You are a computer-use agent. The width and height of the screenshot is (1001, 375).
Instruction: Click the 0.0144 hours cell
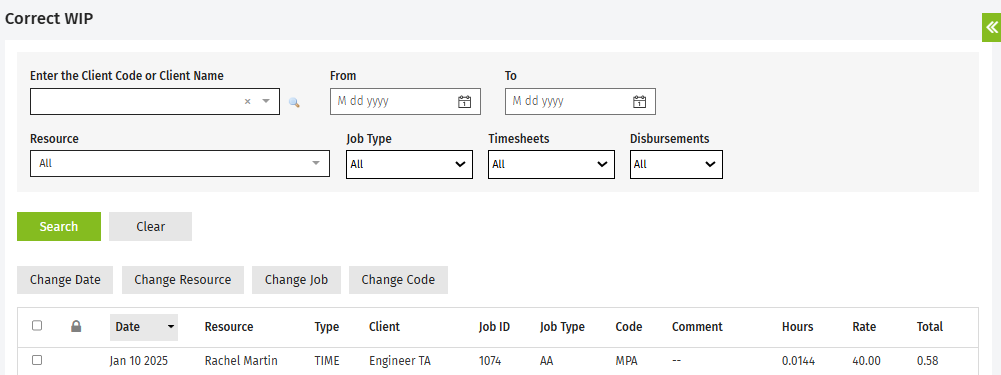(799, 361)
